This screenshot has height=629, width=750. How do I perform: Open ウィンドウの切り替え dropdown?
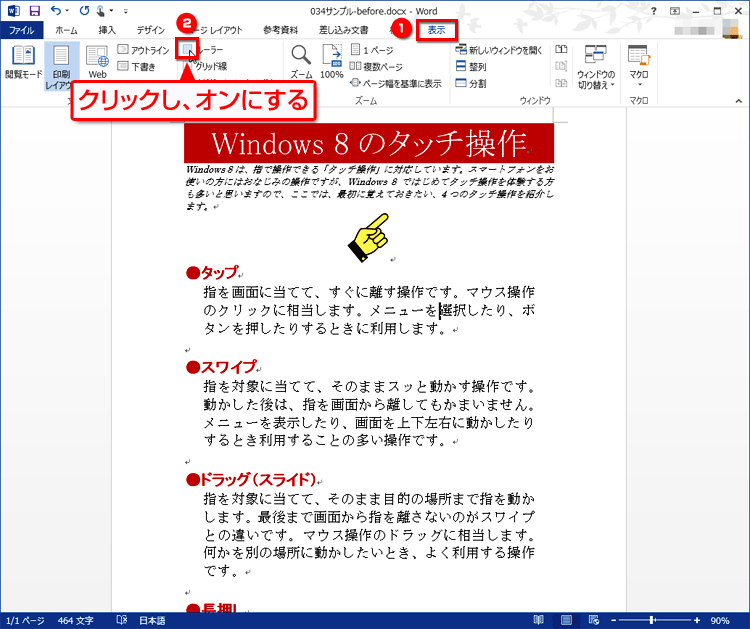coord(596,67)
